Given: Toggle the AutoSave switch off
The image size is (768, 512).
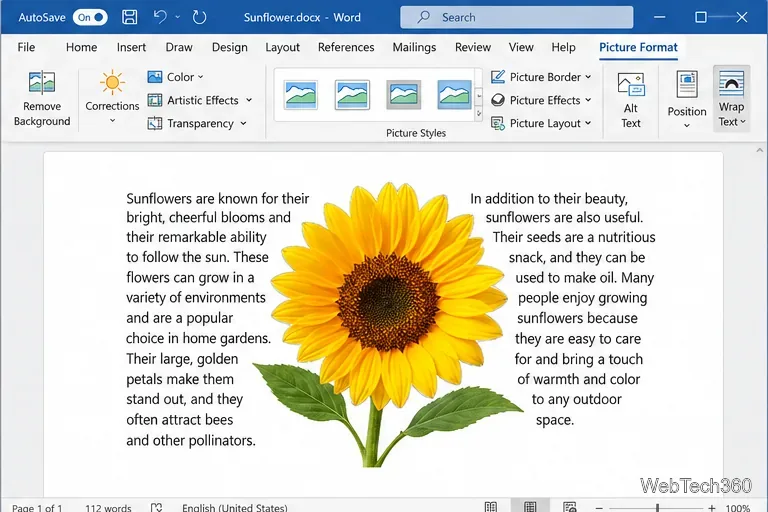Looking at the screenshot, I should [x=90, y=18].
